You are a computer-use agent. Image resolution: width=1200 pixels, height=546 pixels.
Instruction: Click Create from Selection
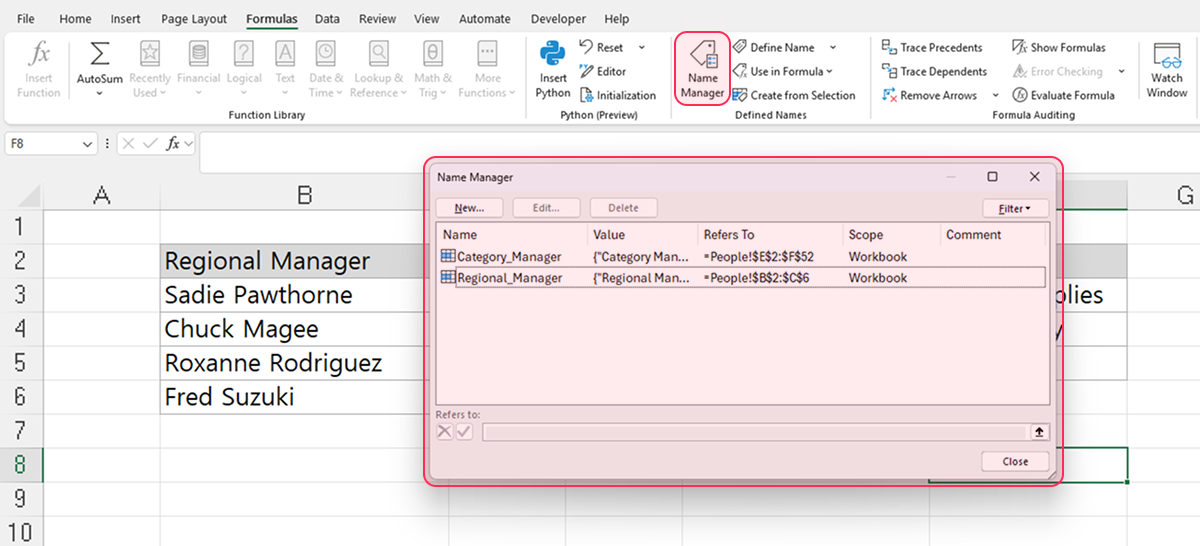coord(794,96)
